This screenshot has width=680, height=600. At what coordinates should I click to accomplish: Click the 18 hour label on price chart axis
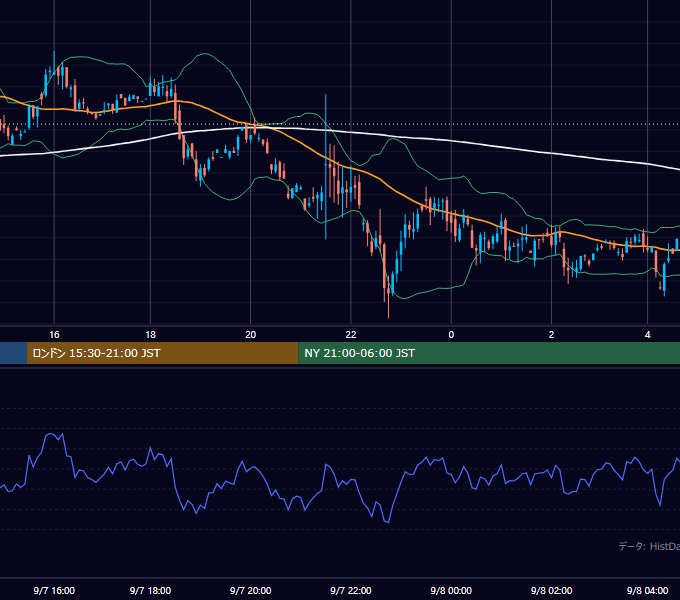pyautogui.click(x=150, y=335)
